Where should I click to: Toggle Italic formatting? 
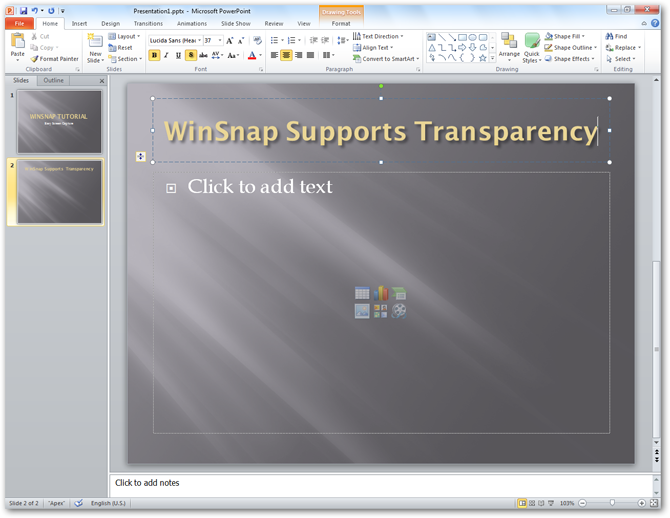coord(166,55)
